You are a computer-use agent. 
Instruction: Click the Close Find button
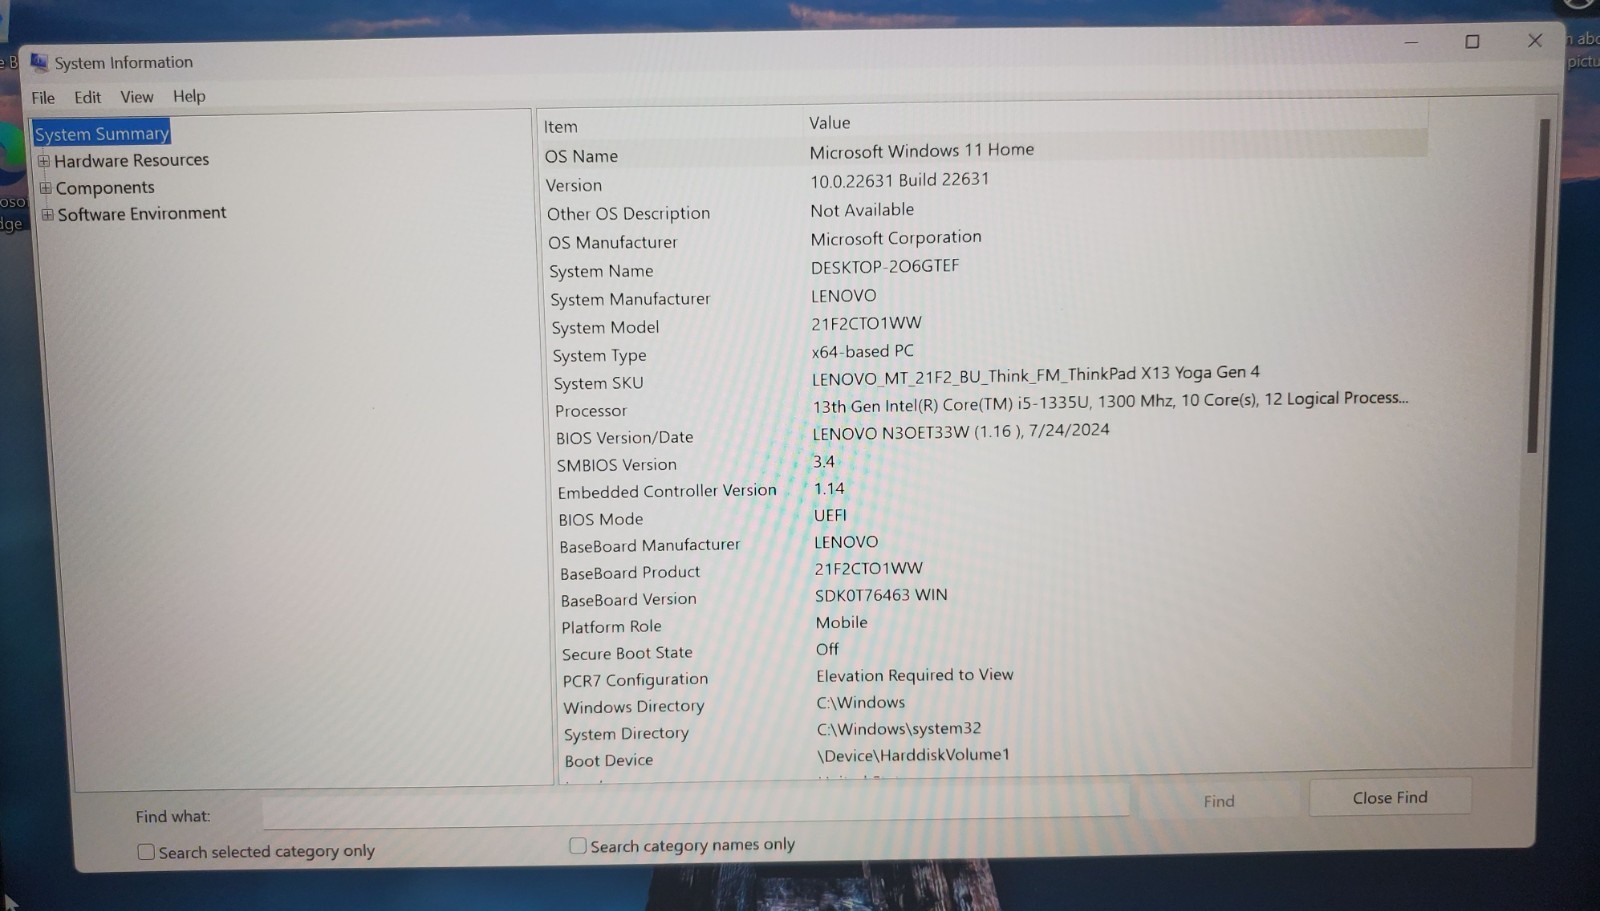(1390, 797)
